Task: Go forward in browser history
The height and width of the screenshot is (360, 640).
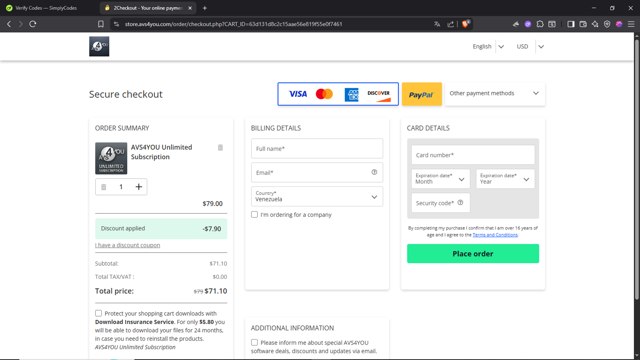Action: (x=20, y=24)
